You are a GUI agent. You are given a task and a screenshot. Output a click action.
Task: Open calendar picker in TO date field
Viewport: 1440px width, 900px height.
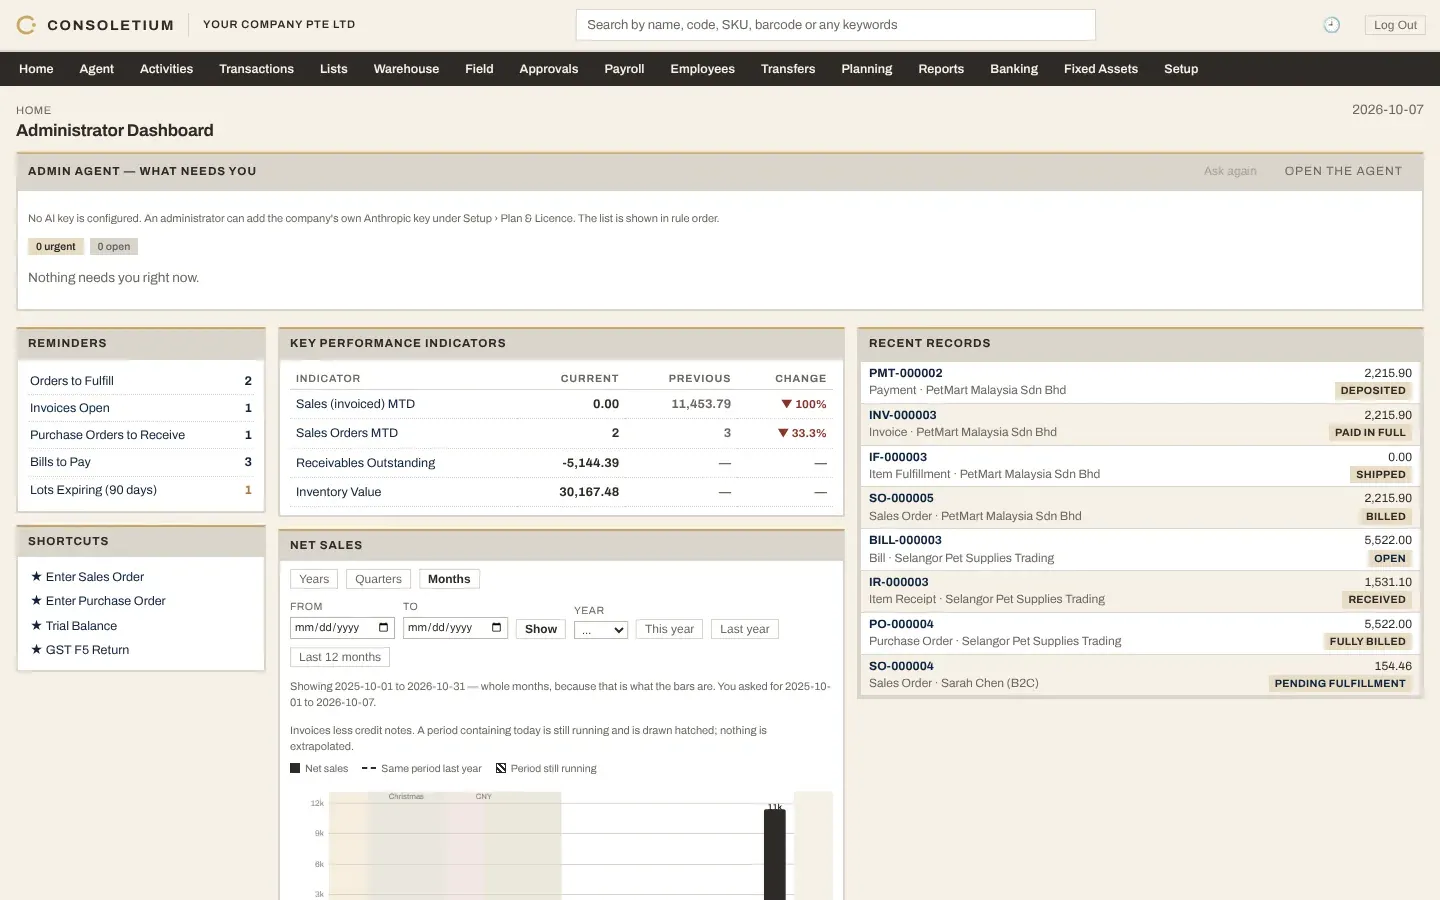(497, 628)
